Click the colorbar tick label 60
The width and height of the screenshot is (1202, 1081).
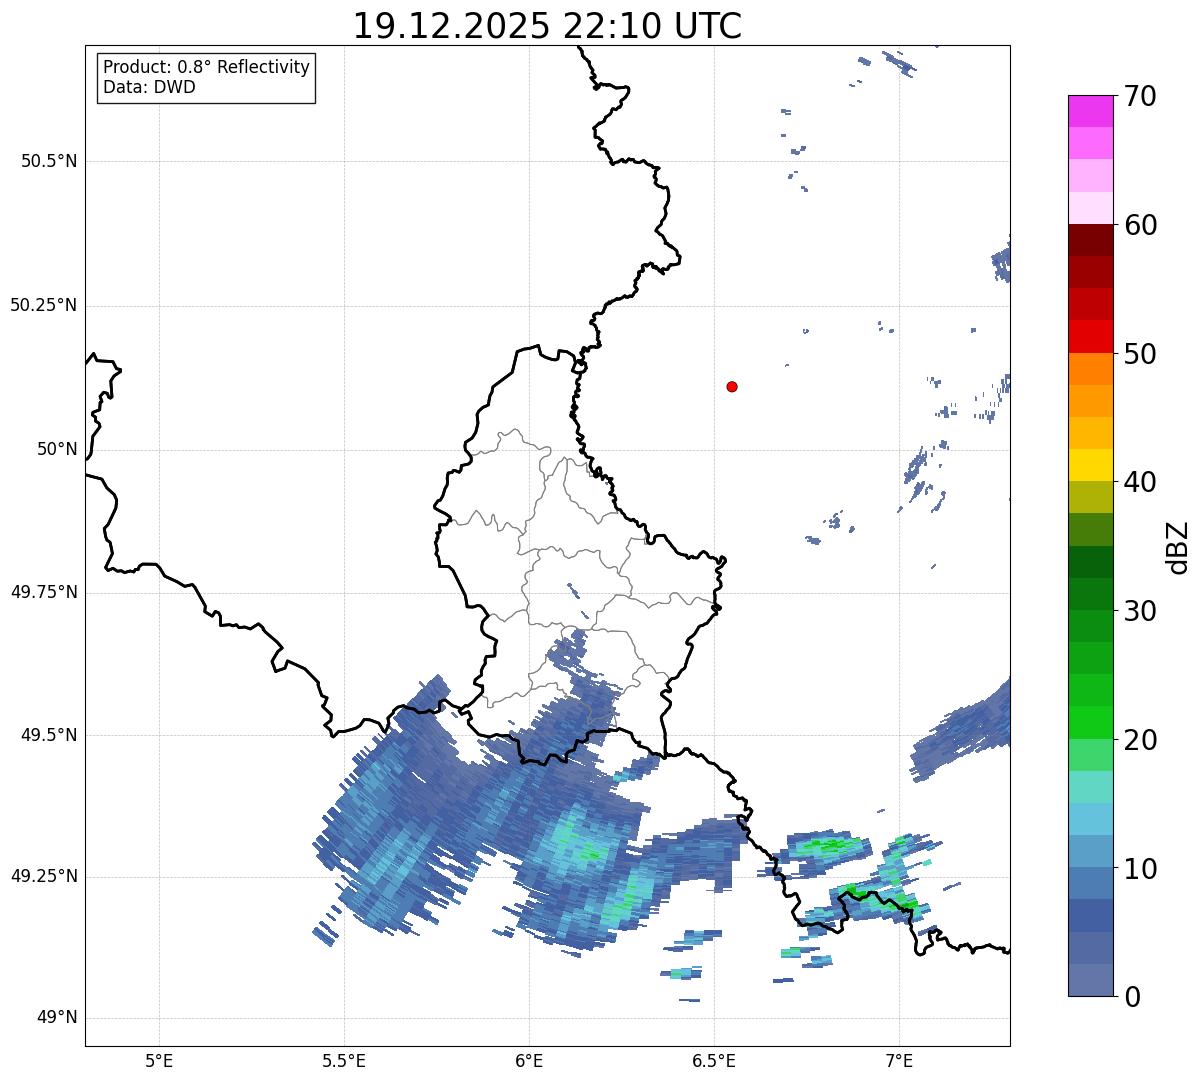tap(1140, 225)
